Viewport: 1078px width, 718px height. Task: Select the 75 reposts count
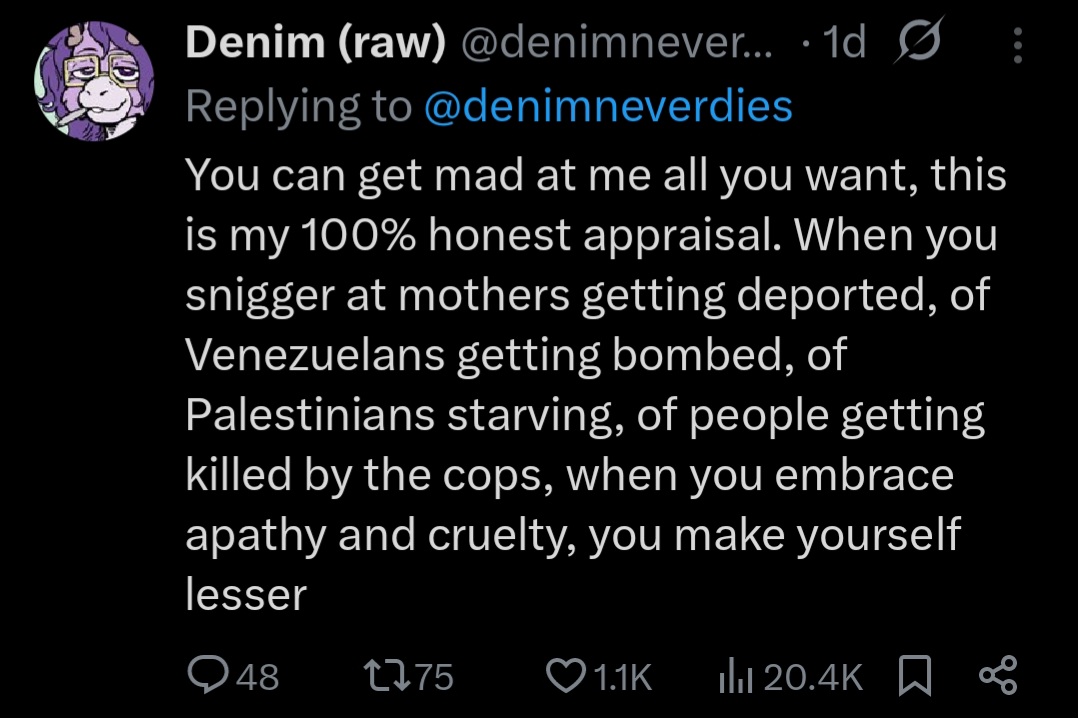point(434,677)
